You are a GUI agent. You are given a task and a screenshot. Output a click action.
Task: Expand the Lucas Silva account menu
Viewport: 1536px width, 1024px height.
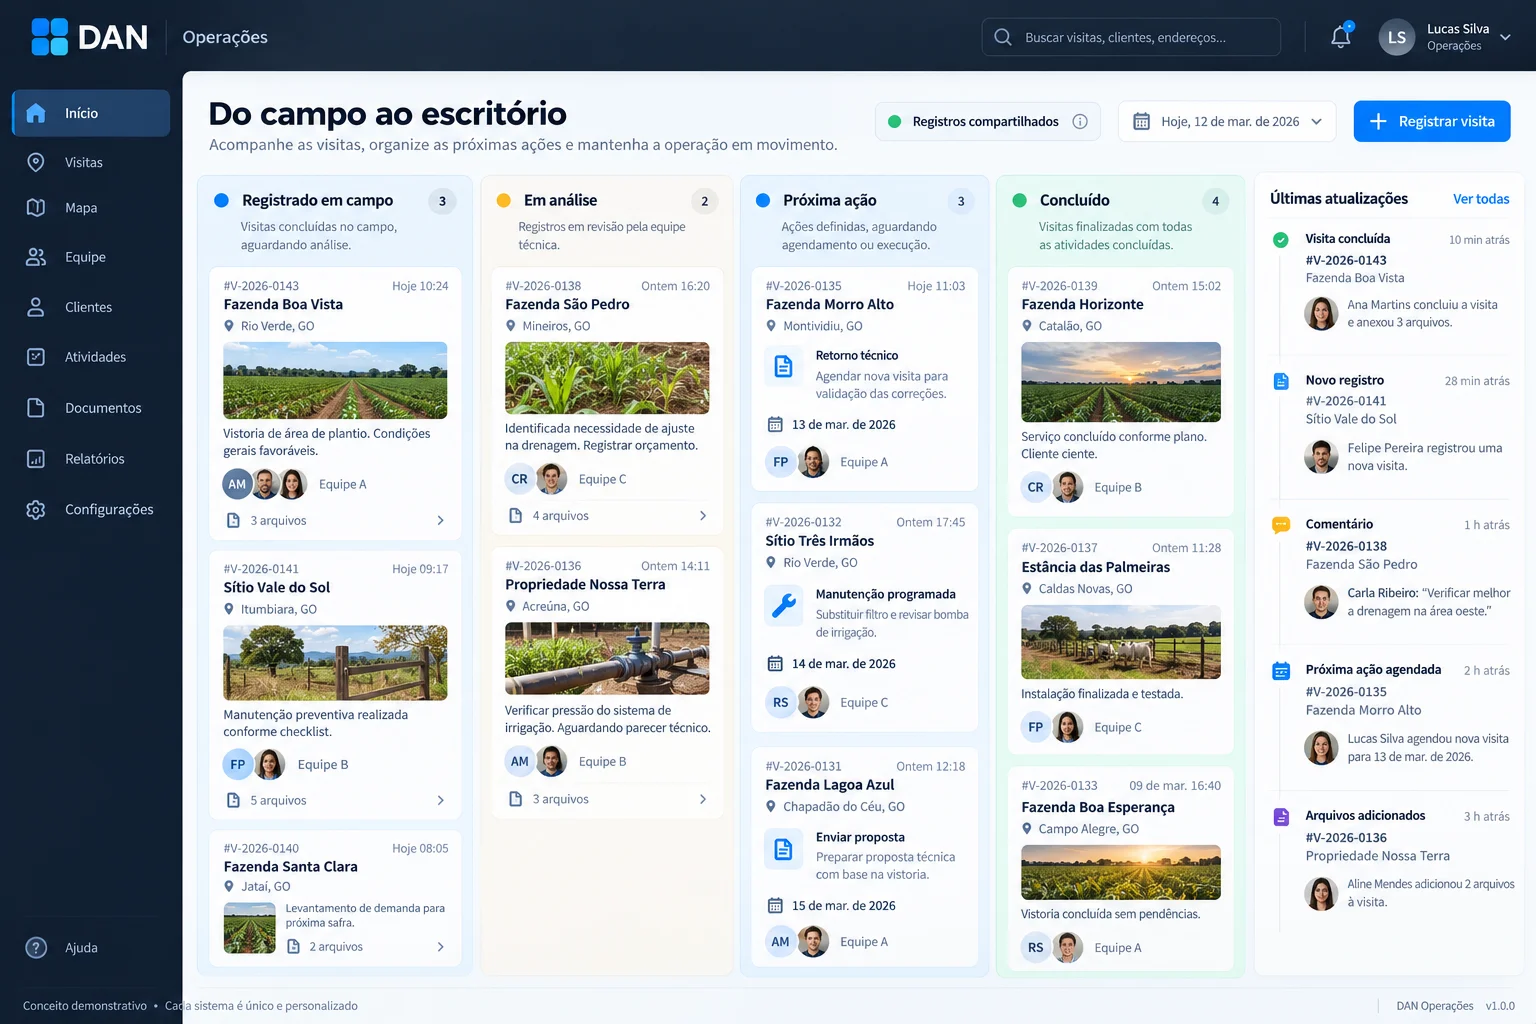tap(1505, 37)
